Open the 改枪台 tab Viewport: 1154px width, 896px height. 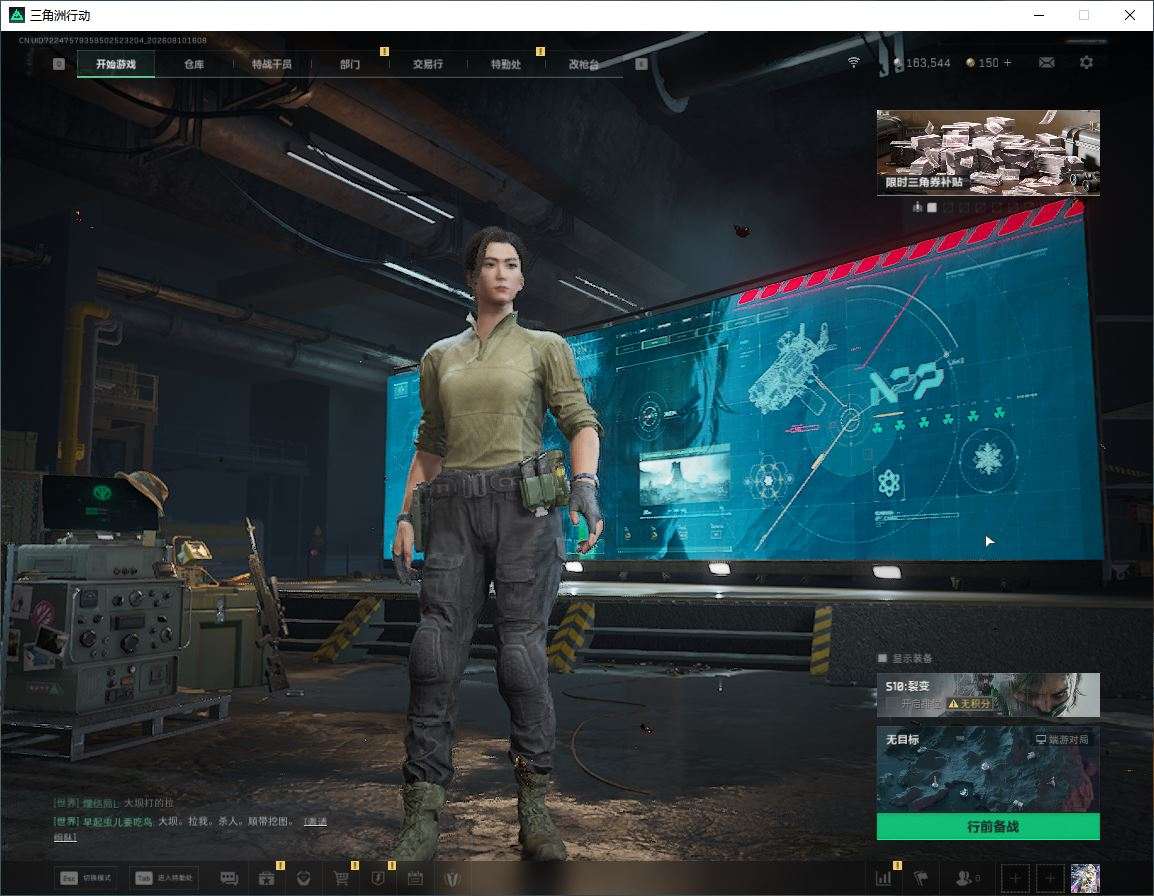(584, 64)
